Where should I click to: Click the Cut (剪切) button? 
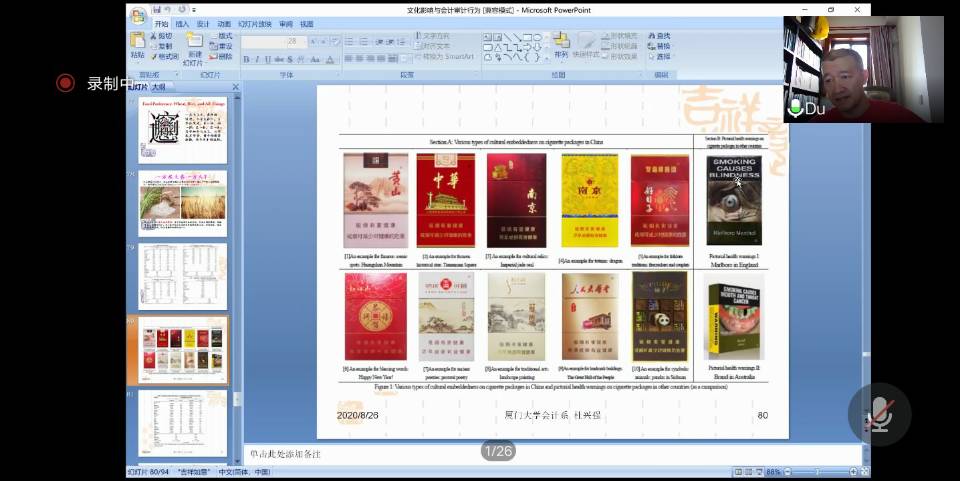(160, 36)
